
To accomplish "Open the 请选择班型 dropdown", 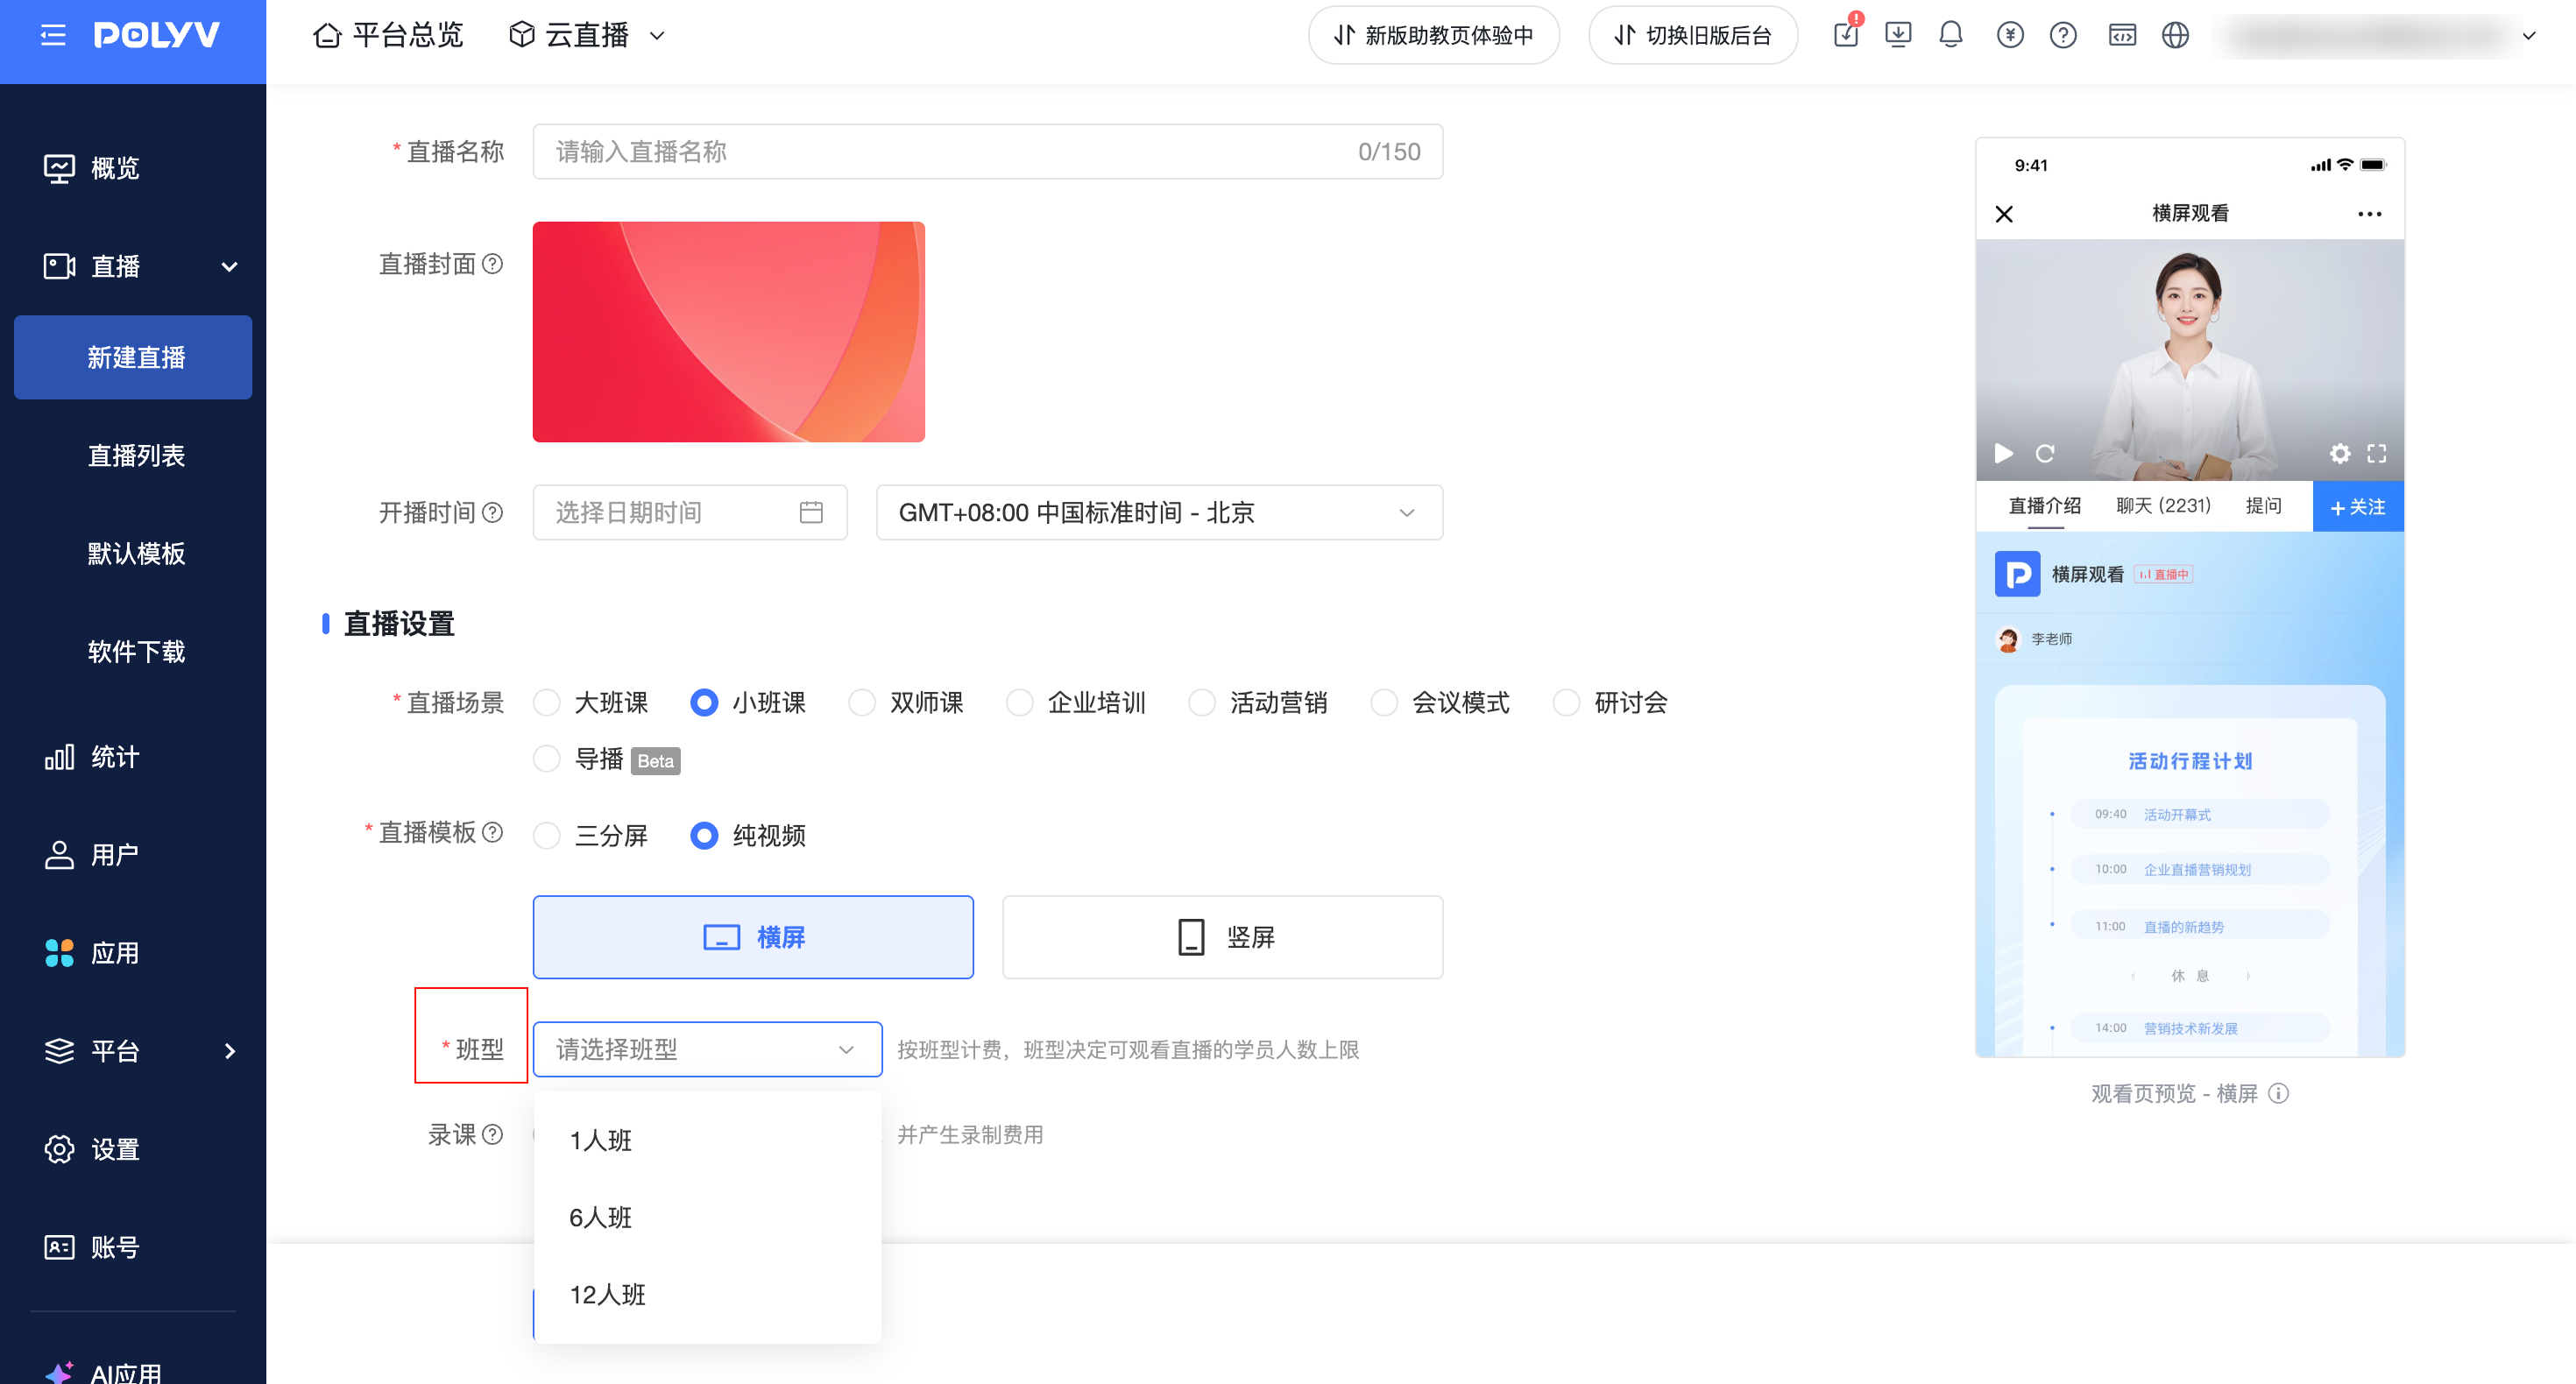I will pyautogui.click(x=707, y=1049).
